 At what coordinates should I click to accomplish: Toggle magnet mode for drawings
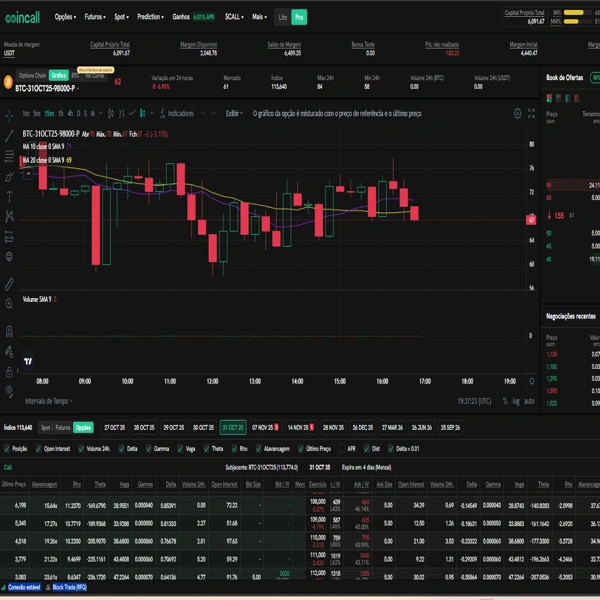pos(9,331)
